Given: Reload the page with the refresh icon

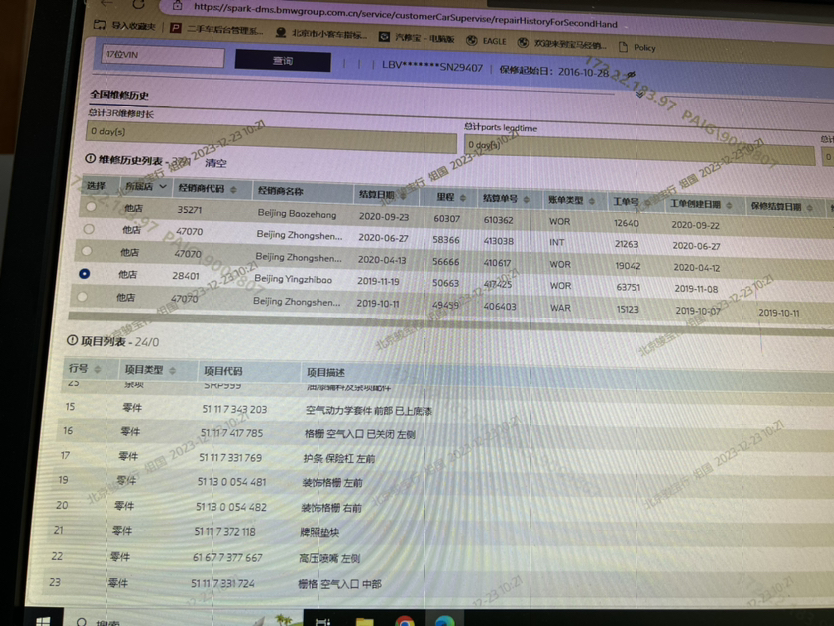Looking at the screenshot, I should tap(139, 4).
